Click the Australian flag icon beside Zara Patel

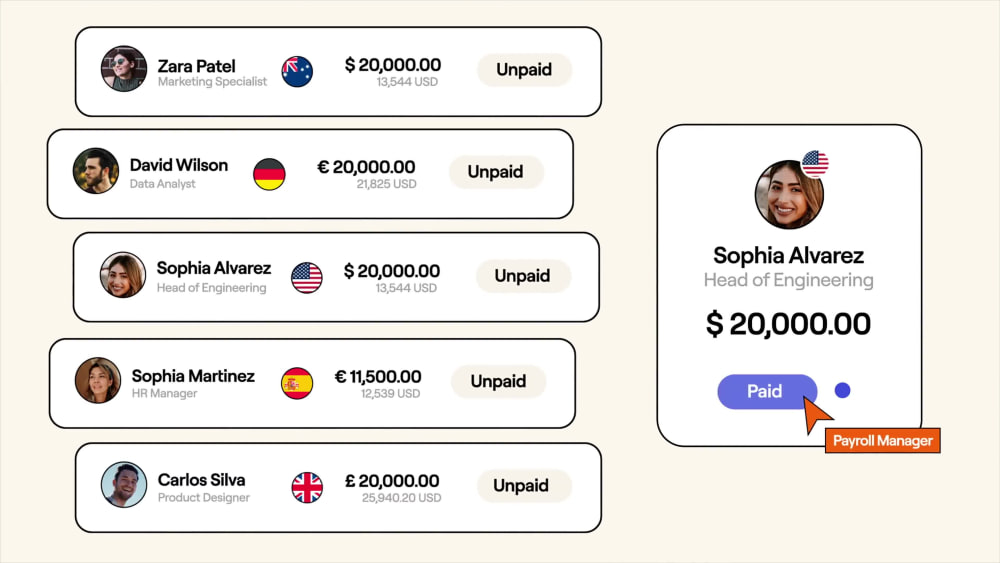(297, 71)
